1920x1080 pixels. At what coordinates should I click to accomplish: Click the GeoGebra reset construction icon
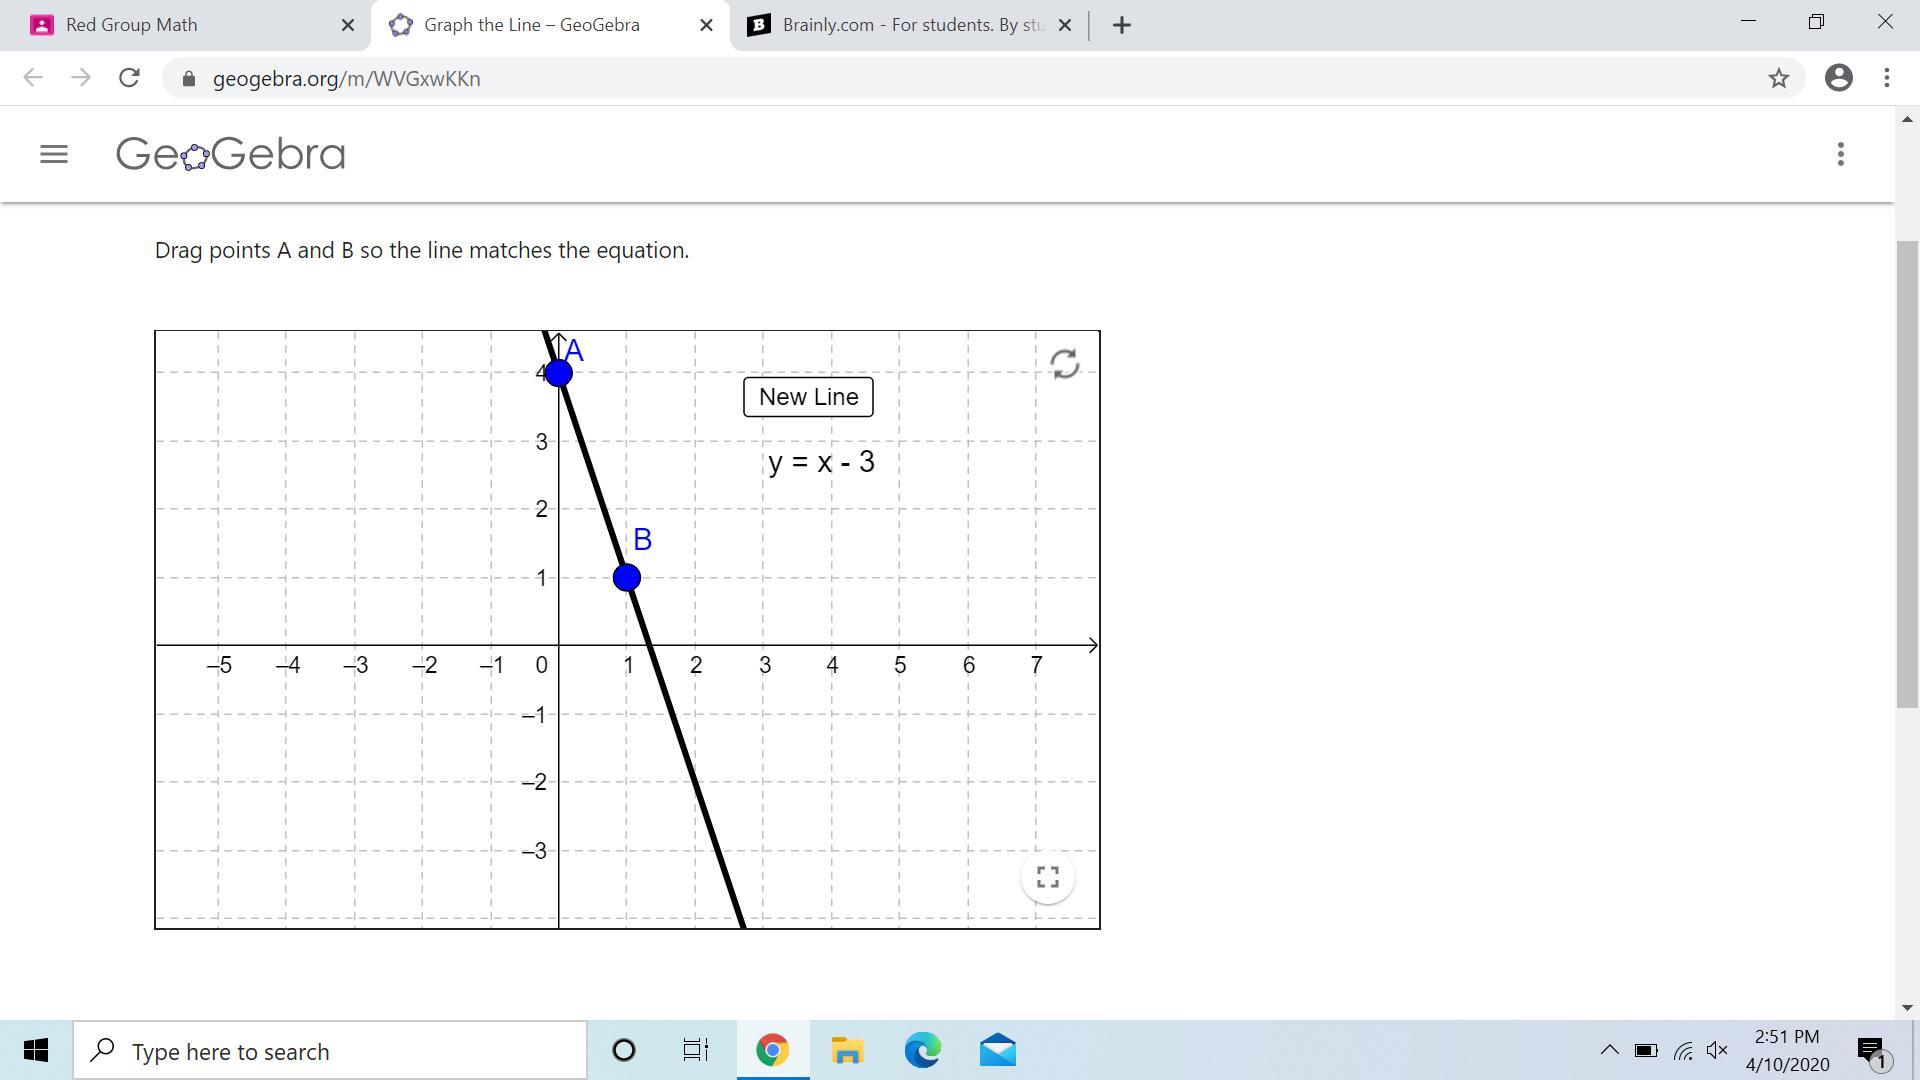pos(1065,364)
